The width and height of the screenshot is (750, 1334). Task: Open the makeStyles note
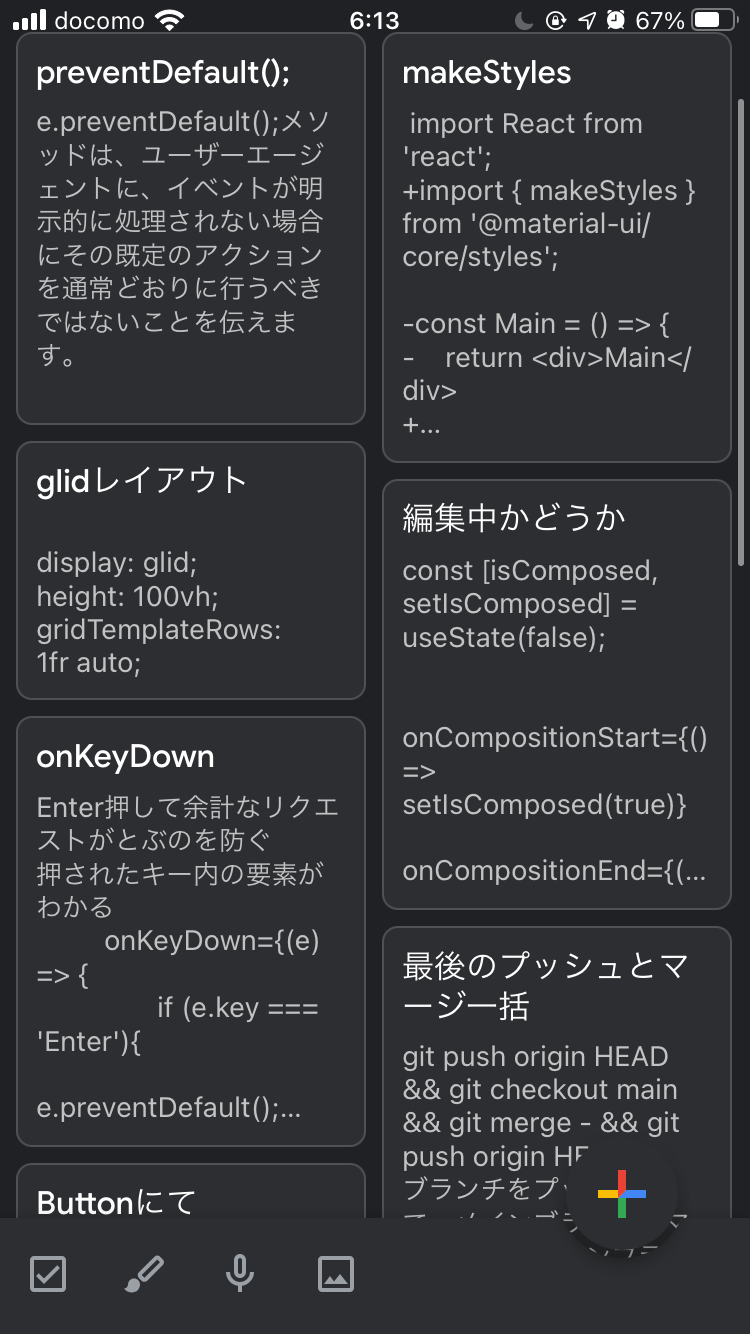[557, 248]
